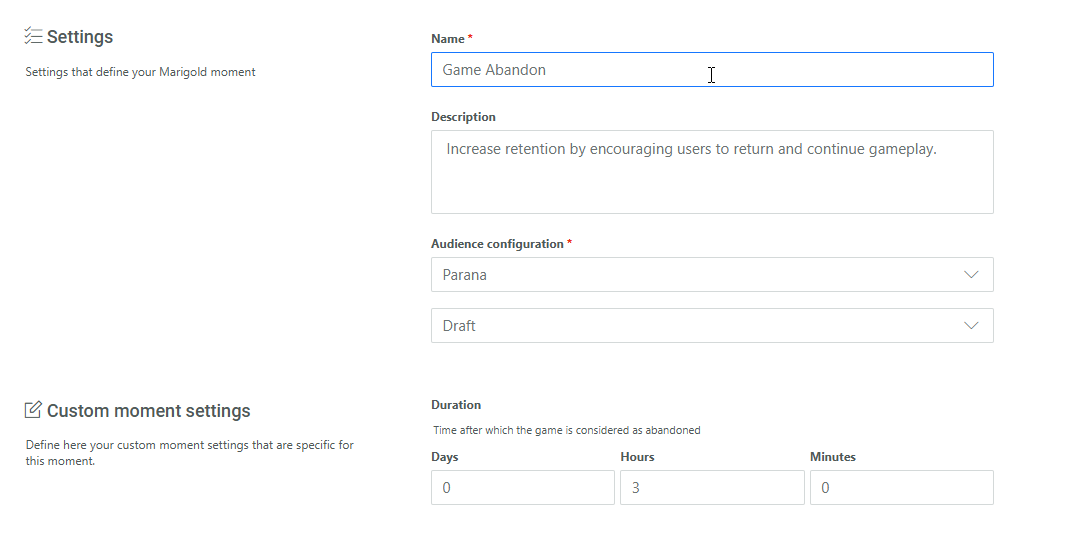The width and height of the screenshot is (1079, 550).
Task: Click the Custom moment settings heading
Action: (148, 411)
